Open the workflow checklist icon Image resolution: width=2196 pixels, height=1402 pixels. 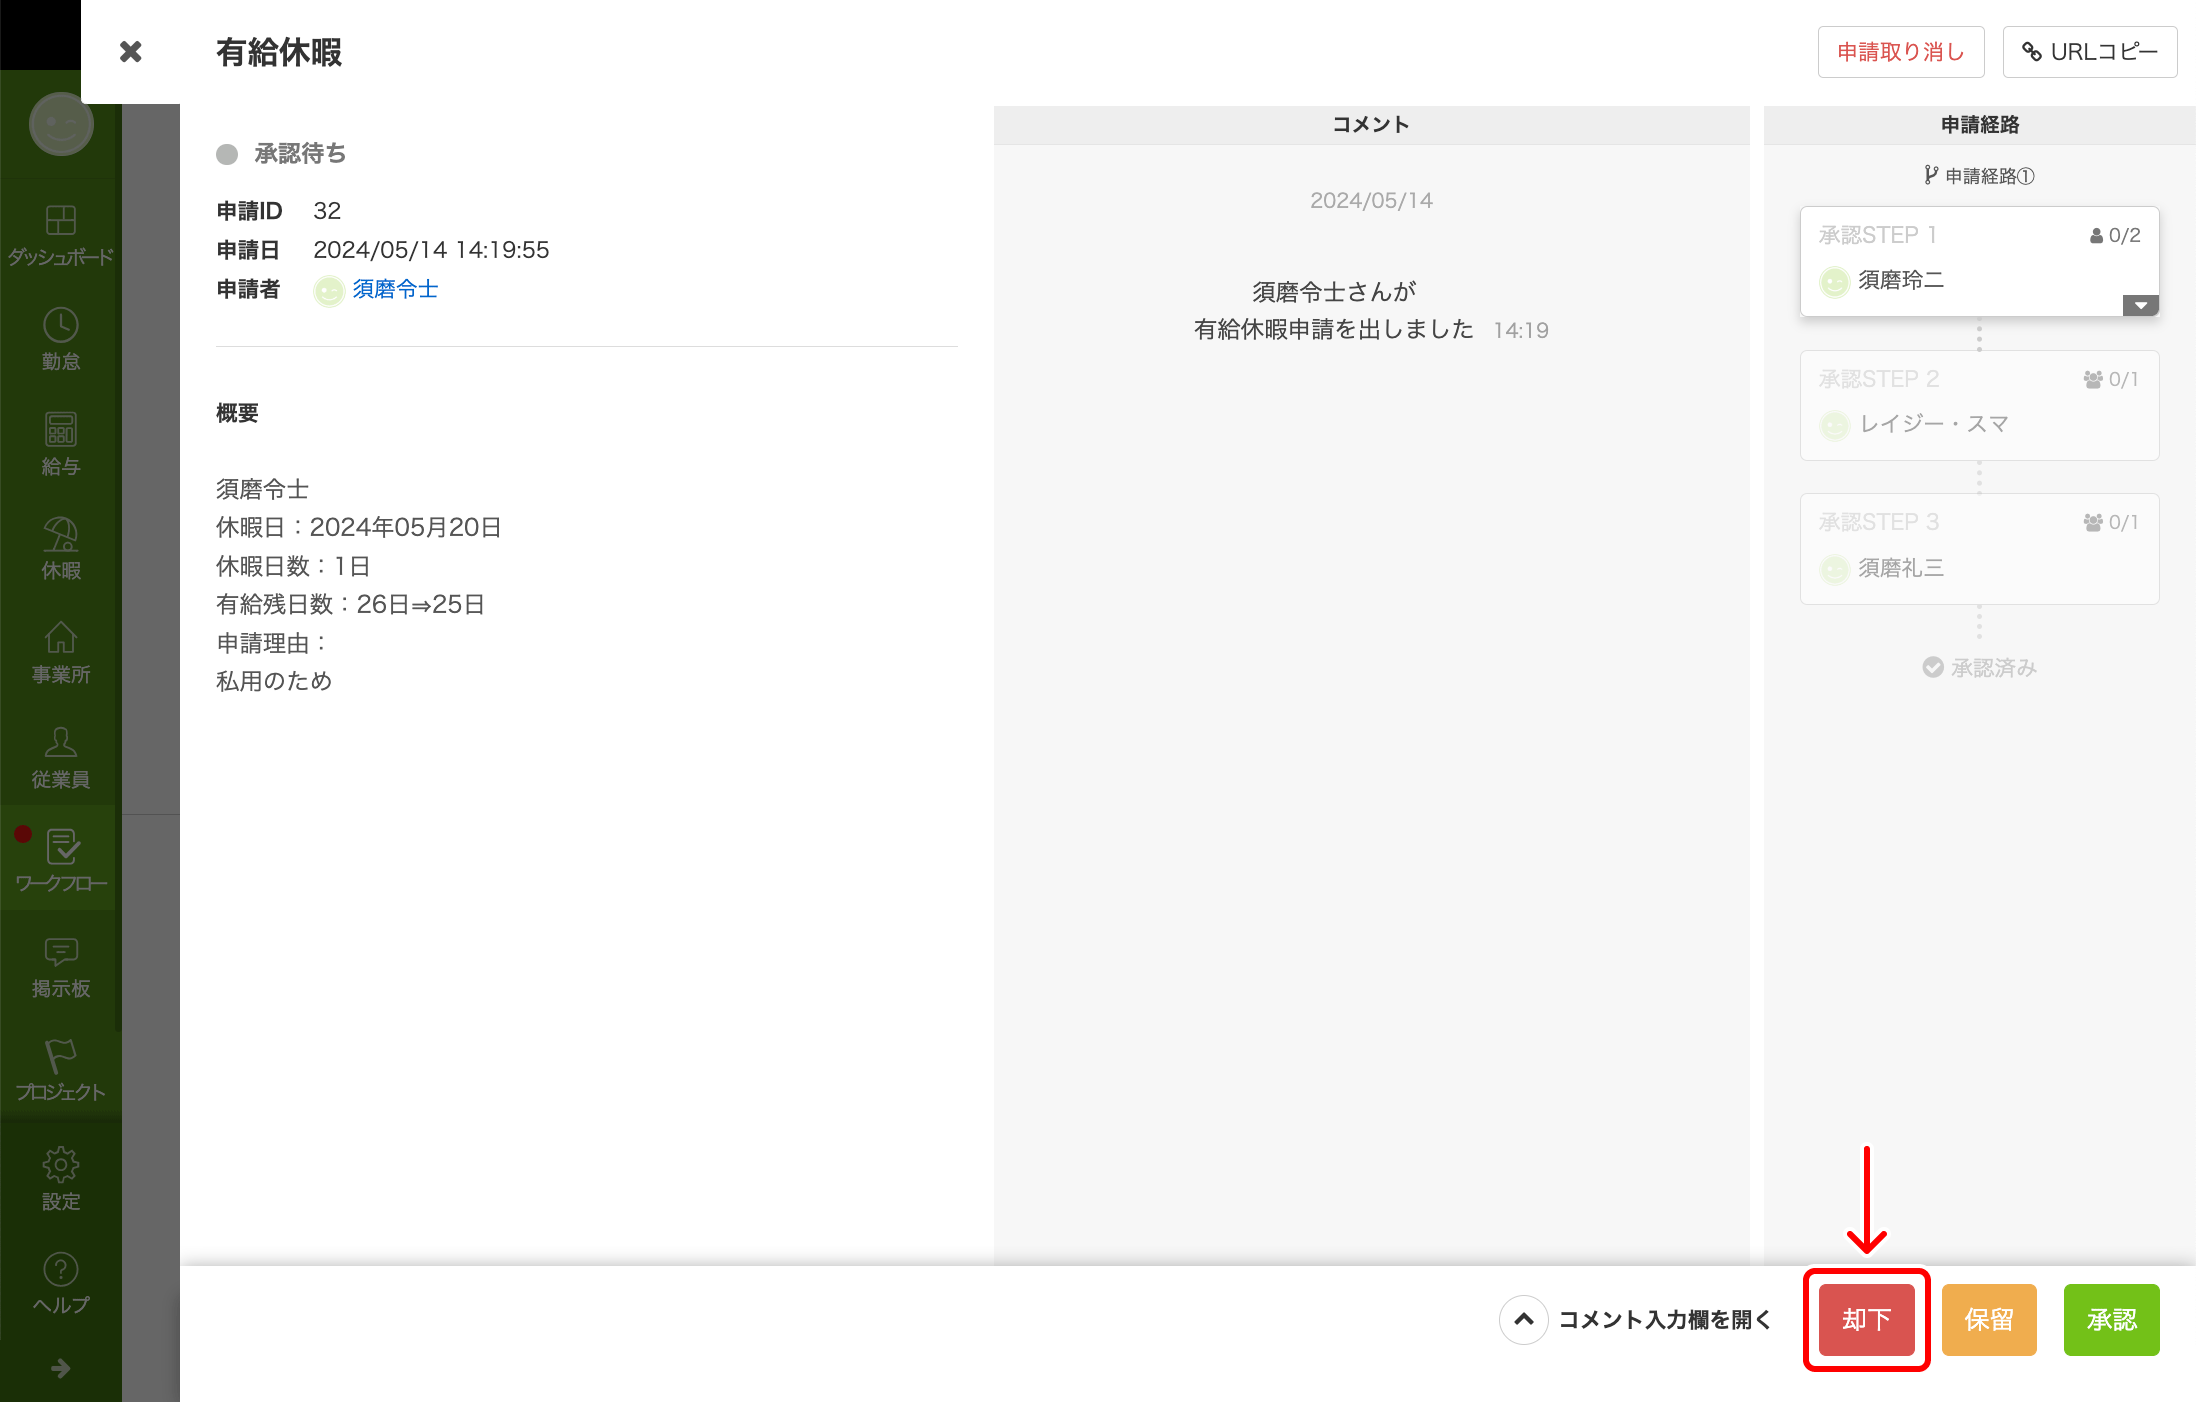point(62,848)
